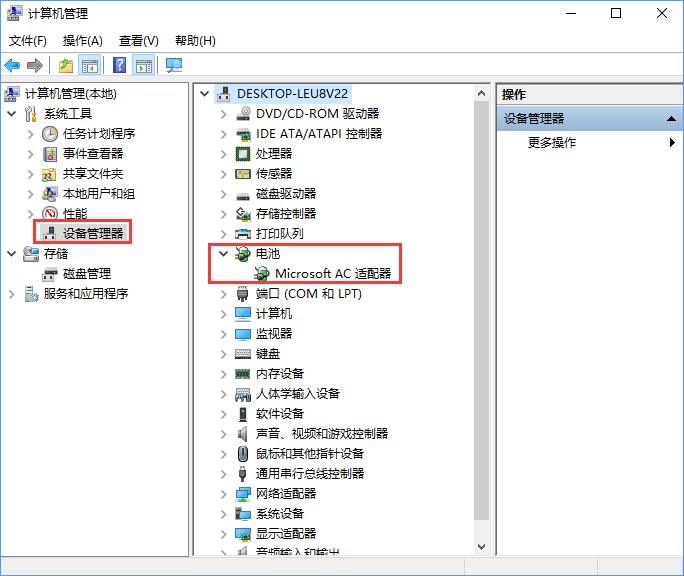Image resolution: width=684 pixels, height=576 pixels.
Task: Expand the 任务计划程序 tree node
Action: (x=31, y=134)
